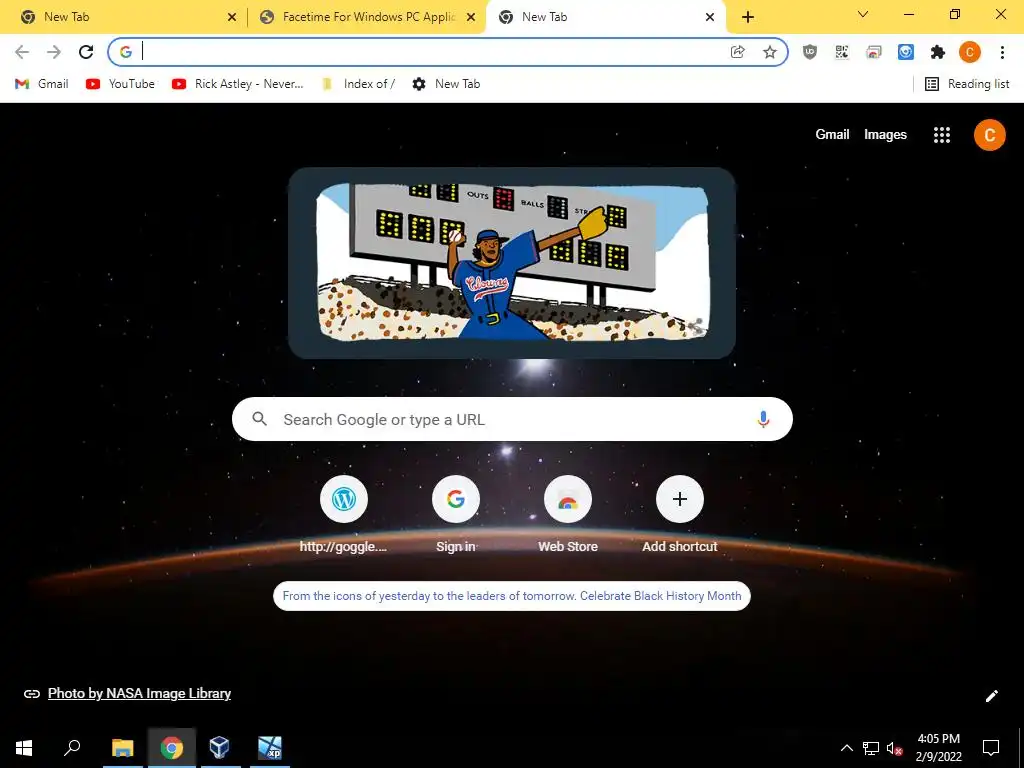The width and height of the screenshot is (1024, 768).
Task: Open the blue shield extension icon
Action: pos(906,52)
